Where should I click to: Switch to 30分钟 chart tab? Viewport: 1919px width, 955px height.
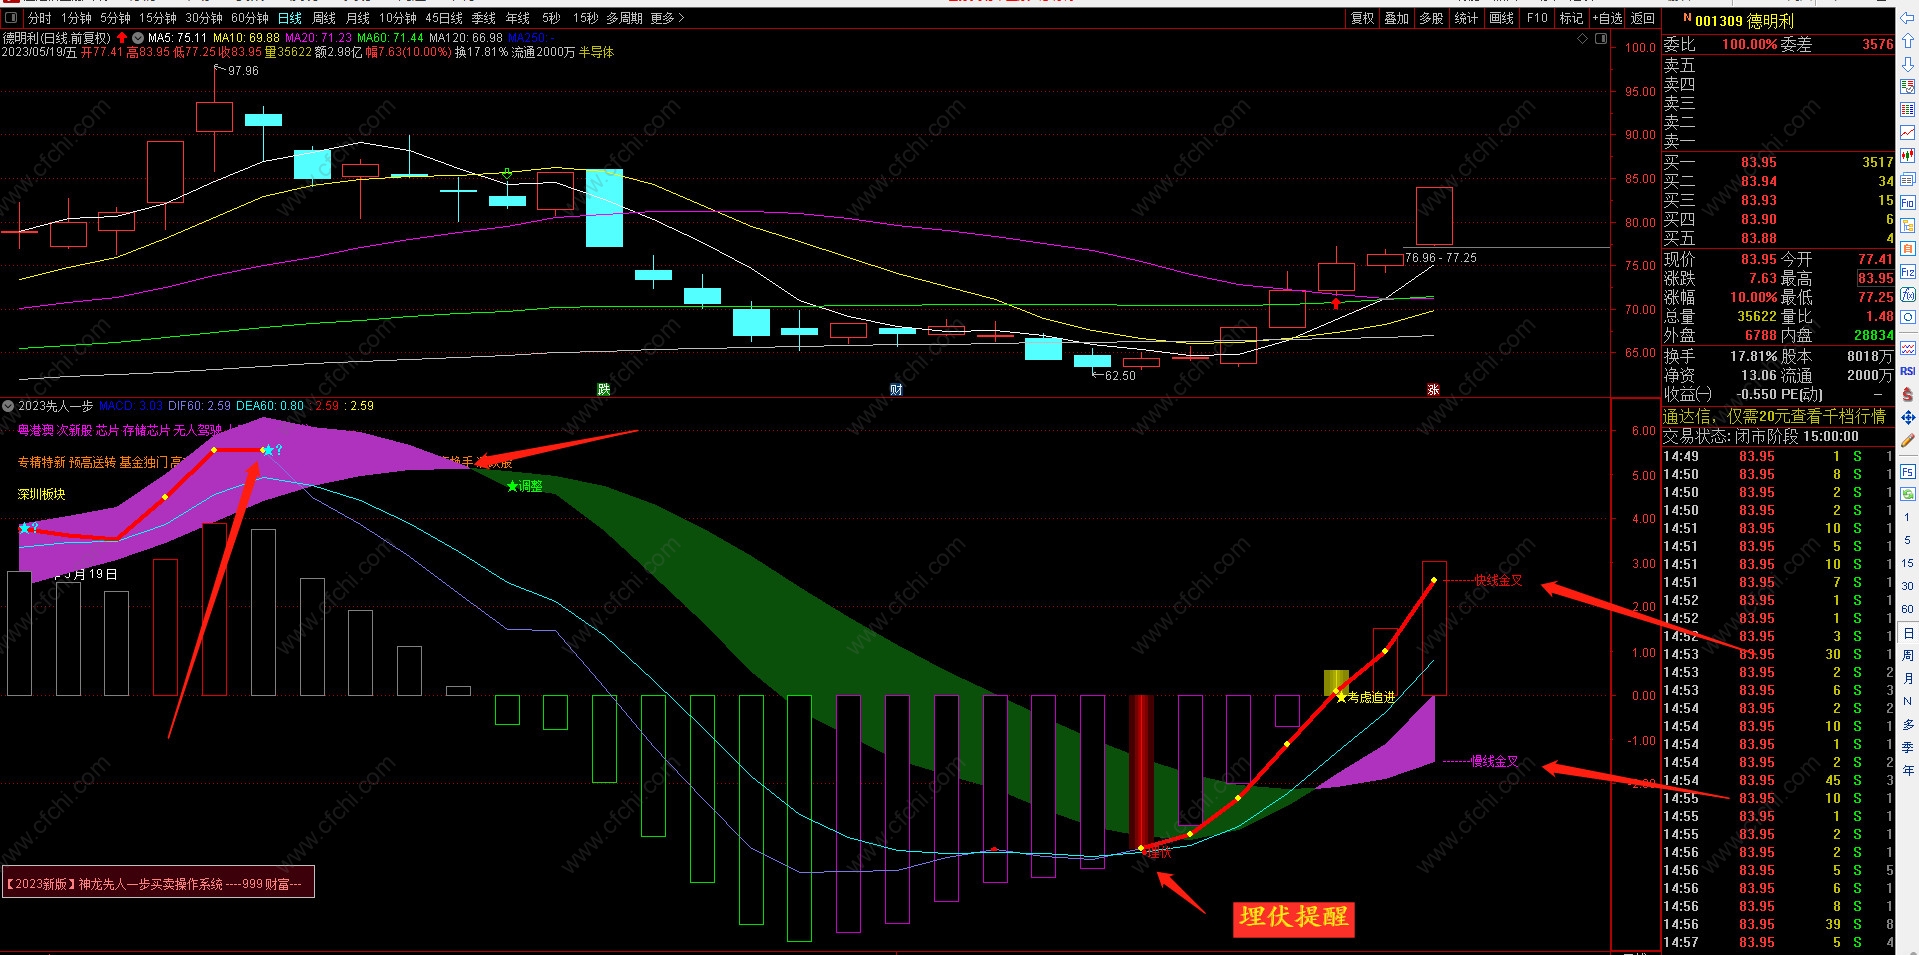click(204, 18)
